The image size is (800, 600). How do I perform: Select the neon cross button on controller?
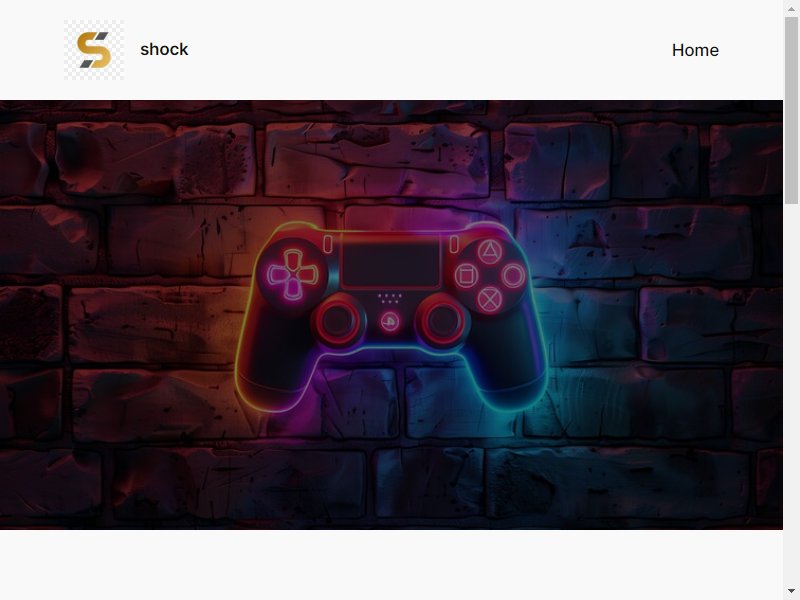489,299
